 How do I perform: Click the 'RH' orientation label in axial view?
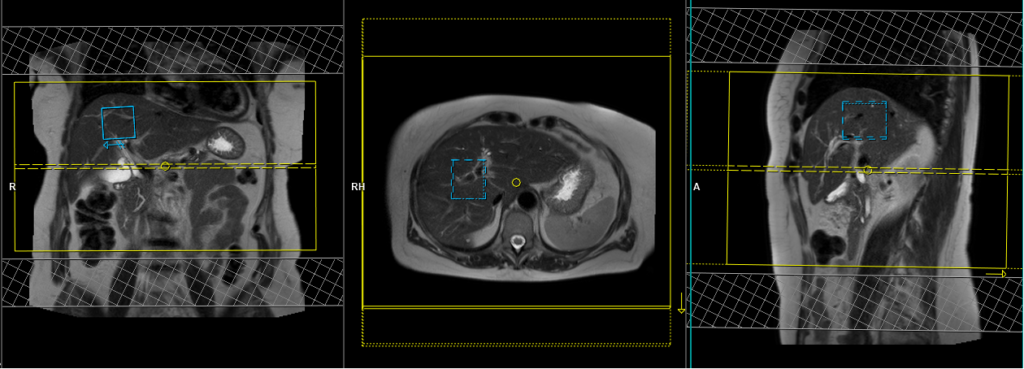358,187
